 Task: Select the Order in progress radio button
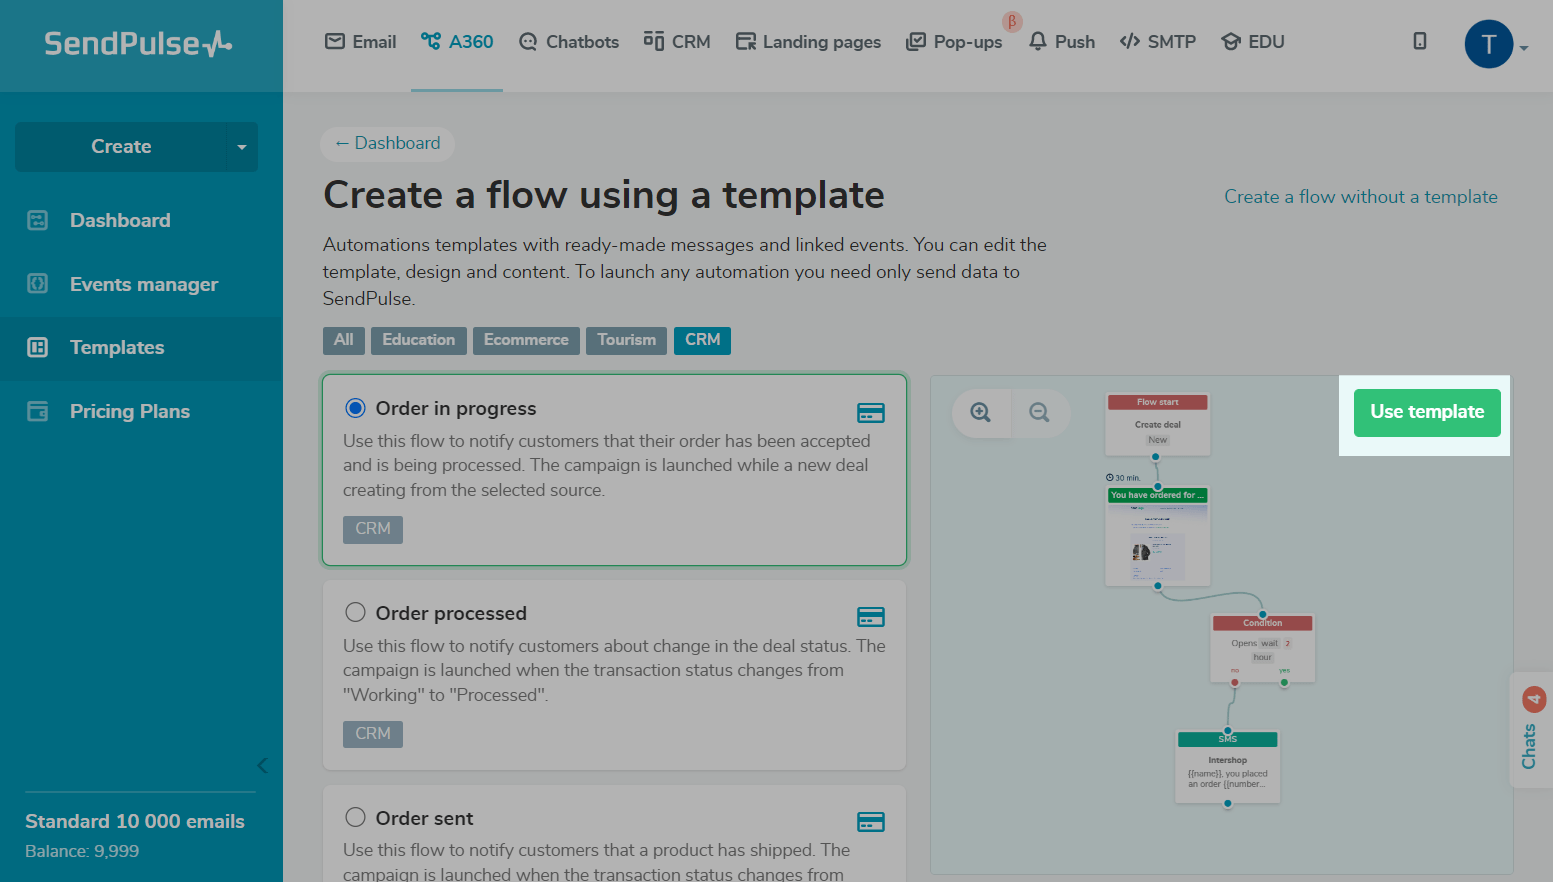355,408
